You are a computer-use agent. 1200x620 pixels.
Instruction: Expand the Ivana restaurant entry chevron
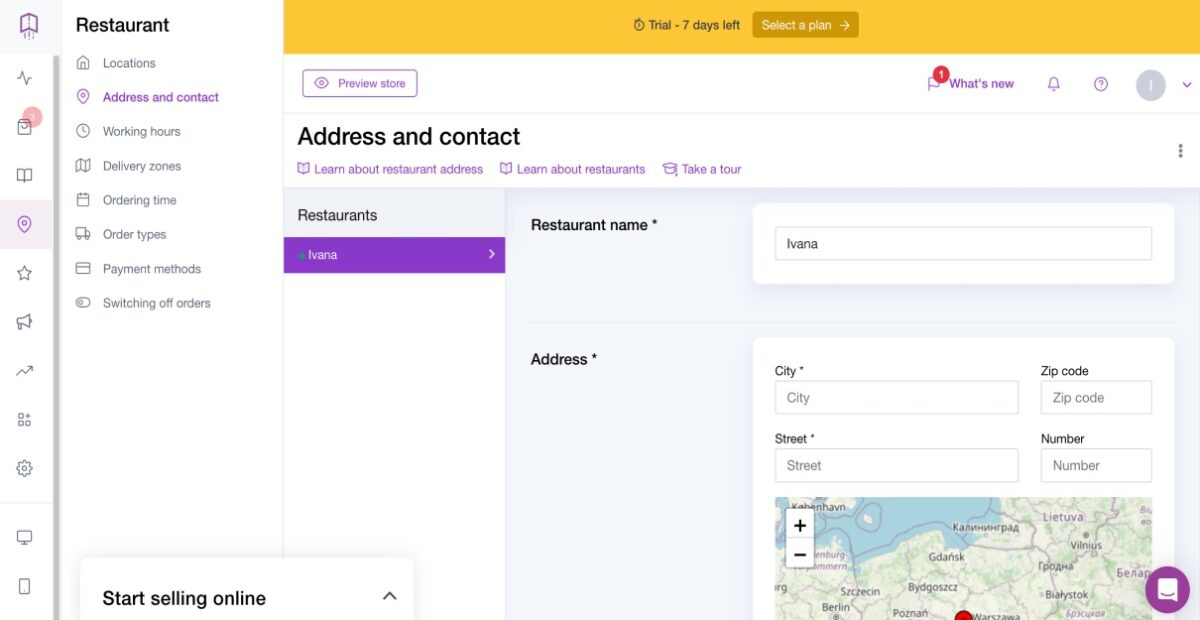click(x=491, y=255)
